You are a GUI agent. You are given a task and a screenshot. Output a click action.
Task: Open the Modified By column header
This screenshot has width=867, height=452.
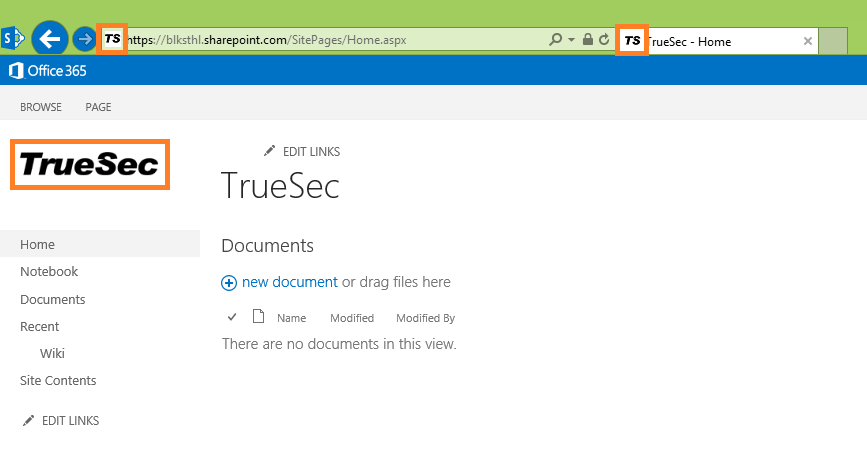pos(425,318)
